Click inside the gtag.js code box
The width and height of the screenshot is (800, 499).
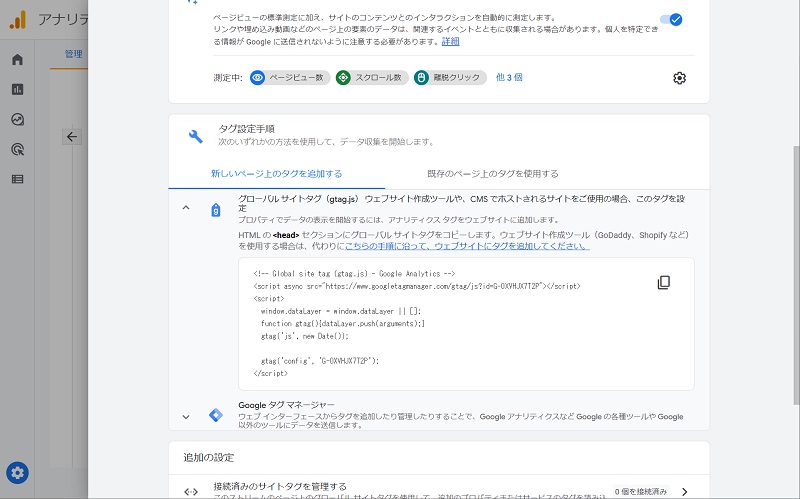(x=466, y=324)
